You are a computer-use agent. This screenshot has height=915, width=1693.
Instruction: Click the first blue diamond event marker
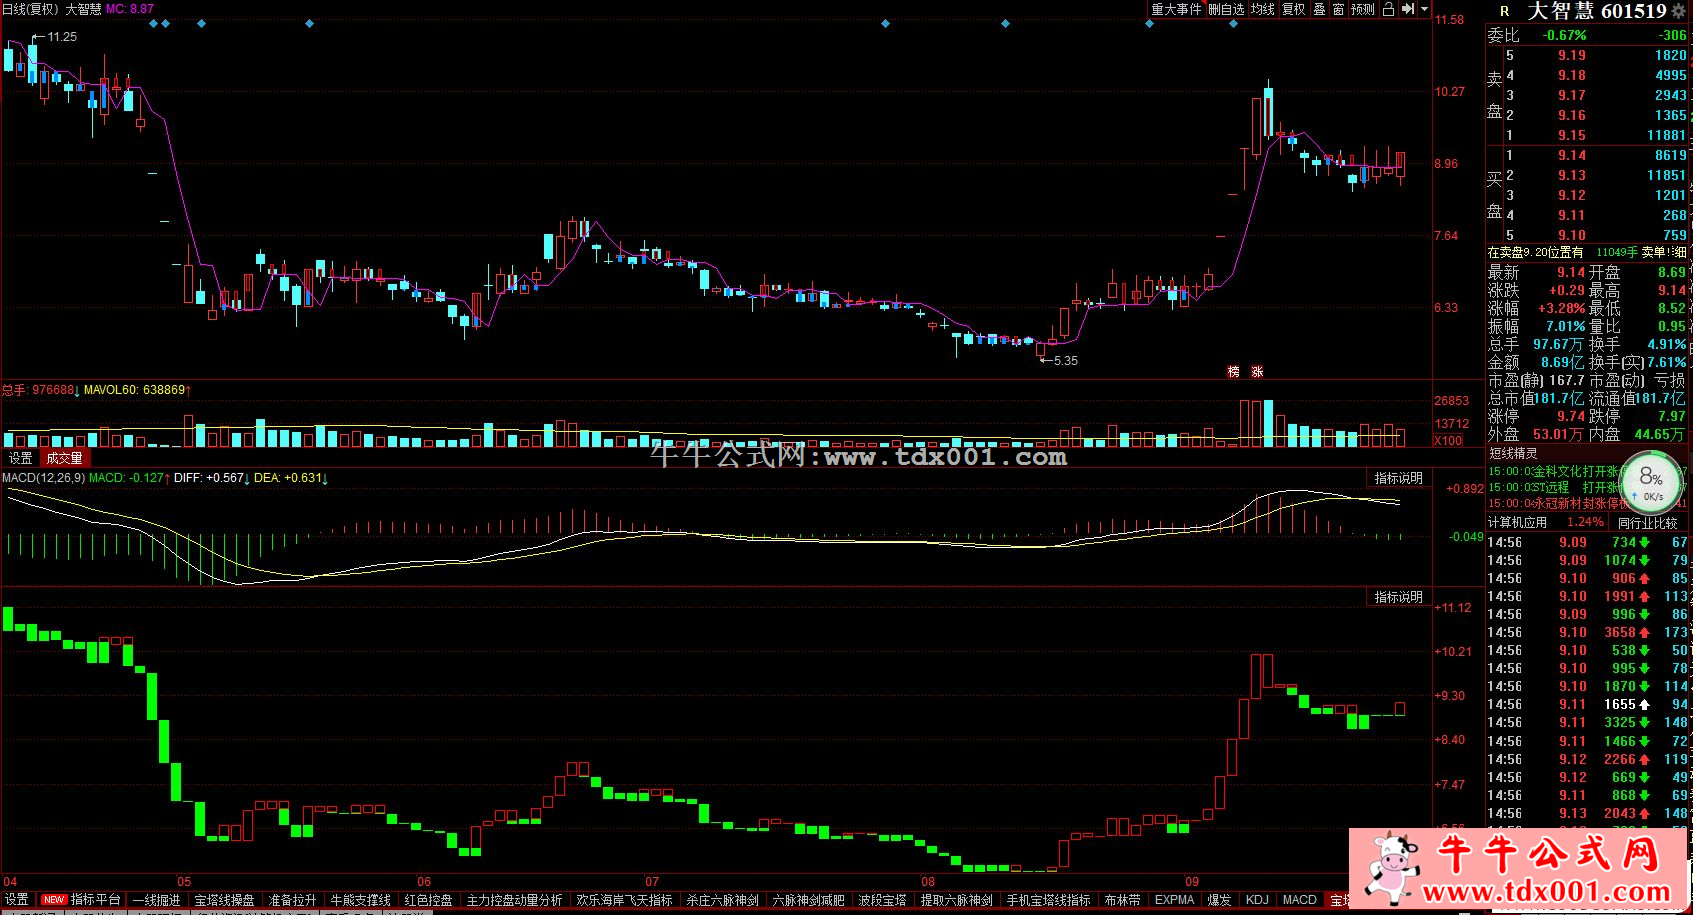coord(153,23)
